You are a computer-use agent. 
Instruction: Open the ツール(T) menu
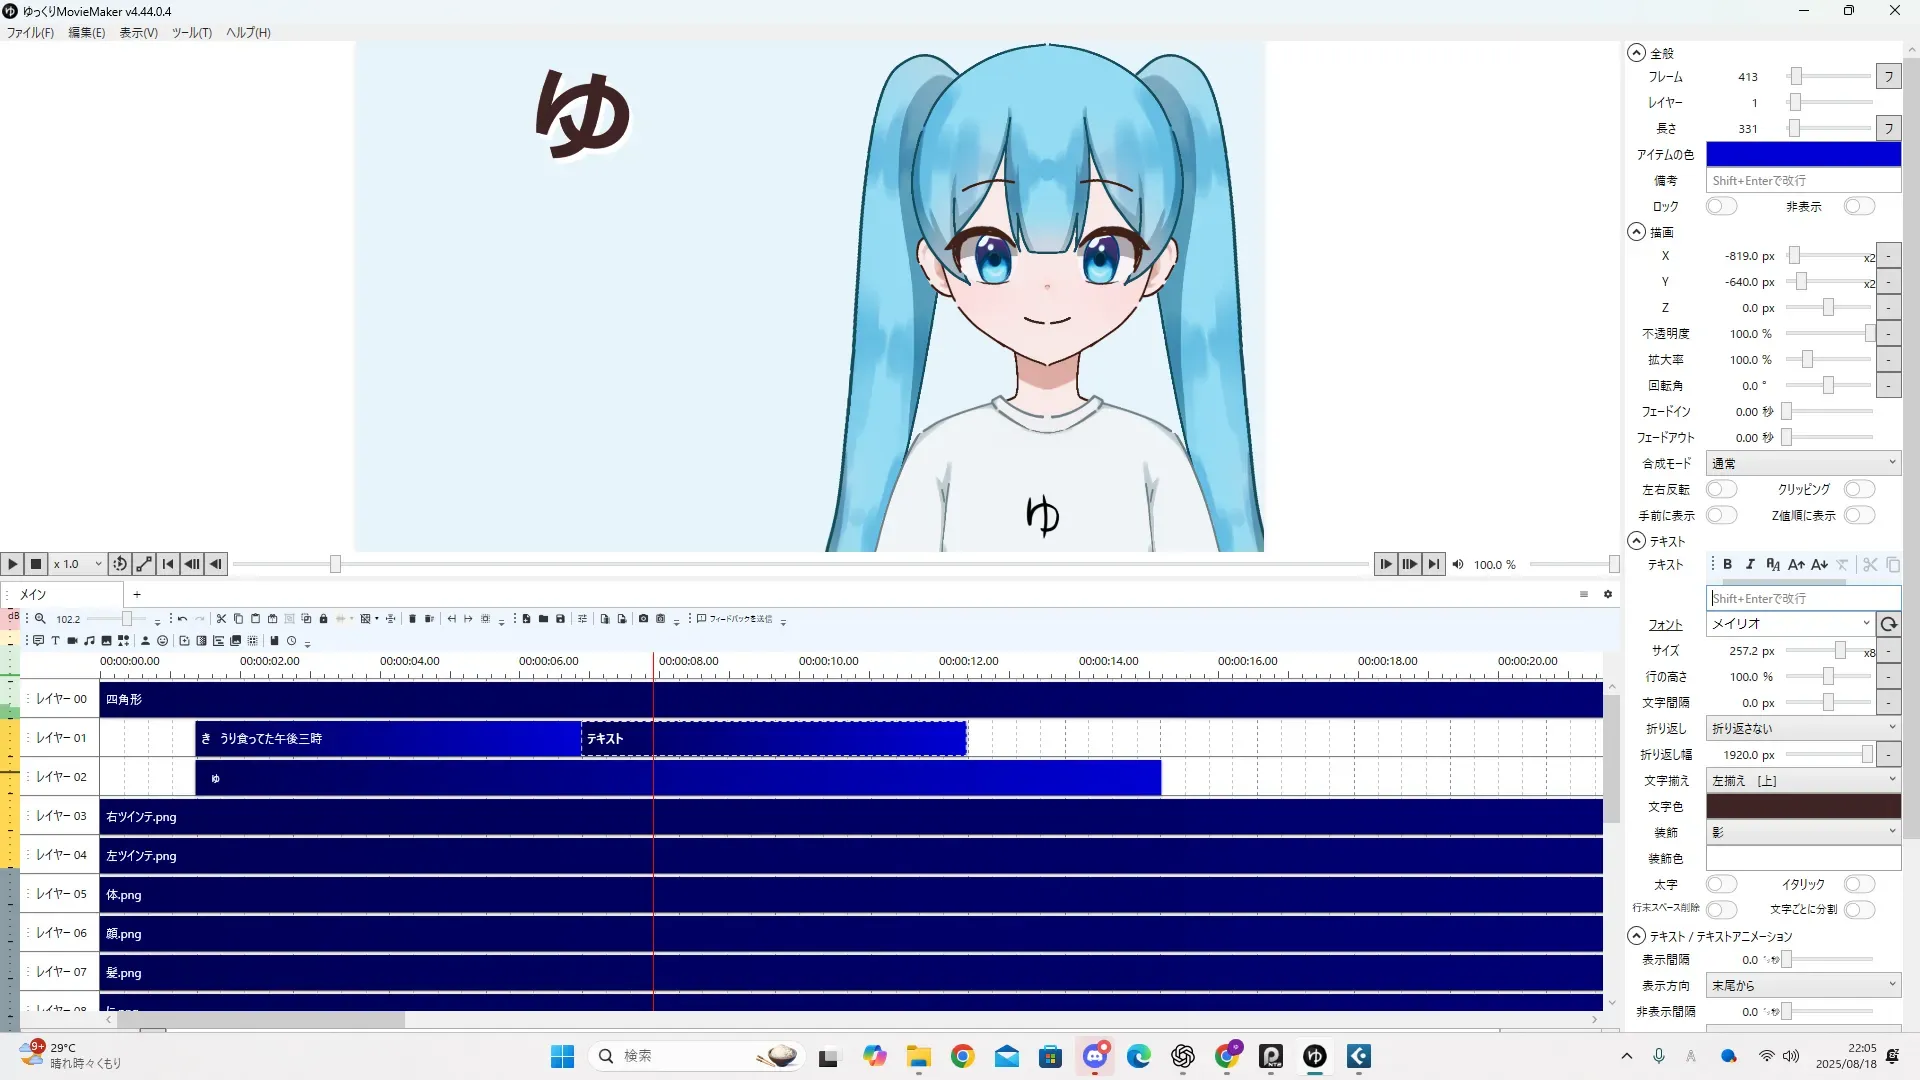click(191, 33)
